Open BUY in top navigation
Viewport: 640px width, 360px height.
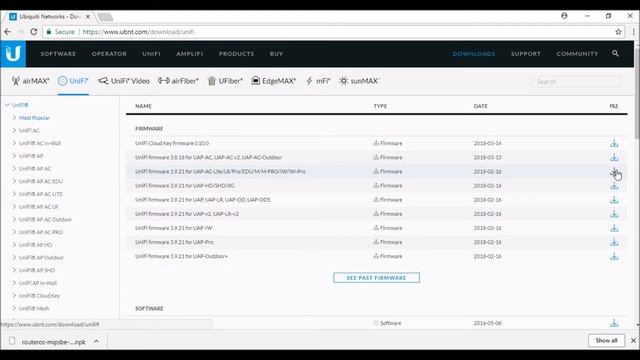coord(276,54)
